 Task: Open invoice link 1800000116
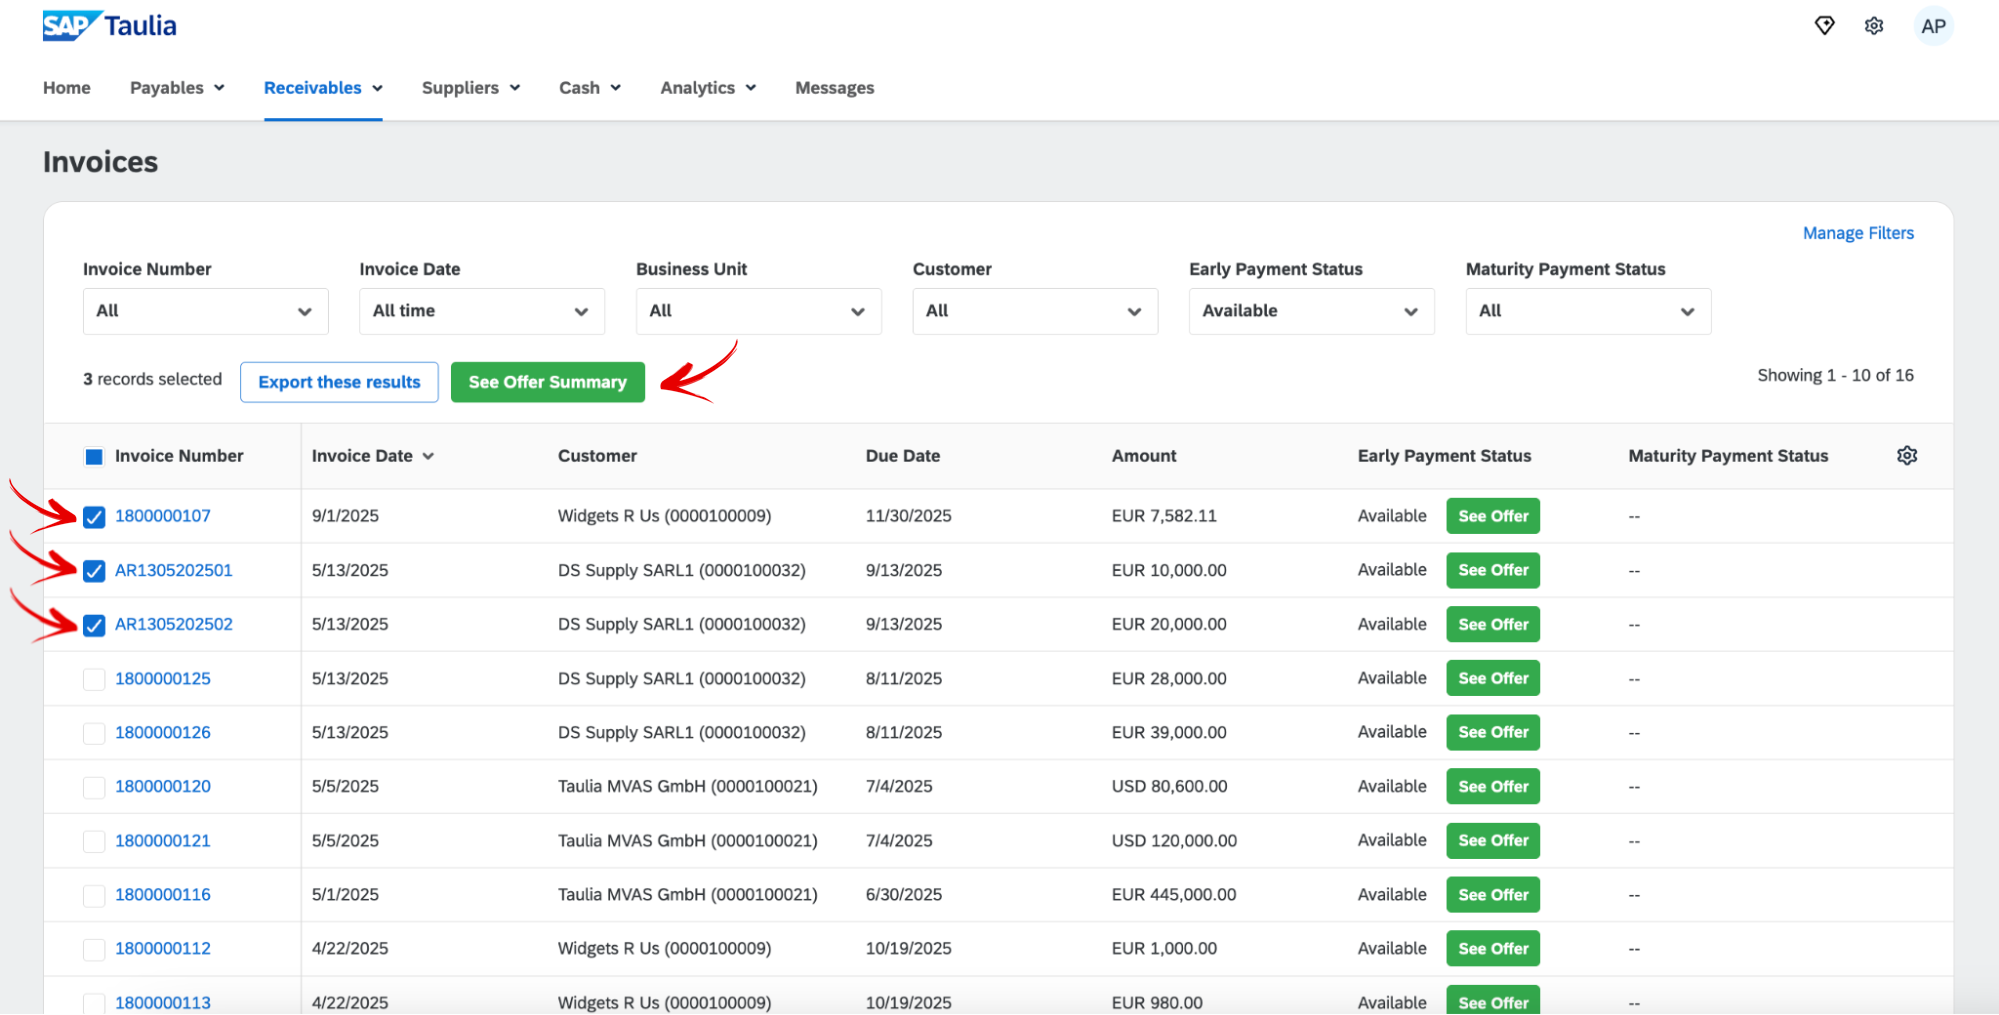click(x=163, y=894)
